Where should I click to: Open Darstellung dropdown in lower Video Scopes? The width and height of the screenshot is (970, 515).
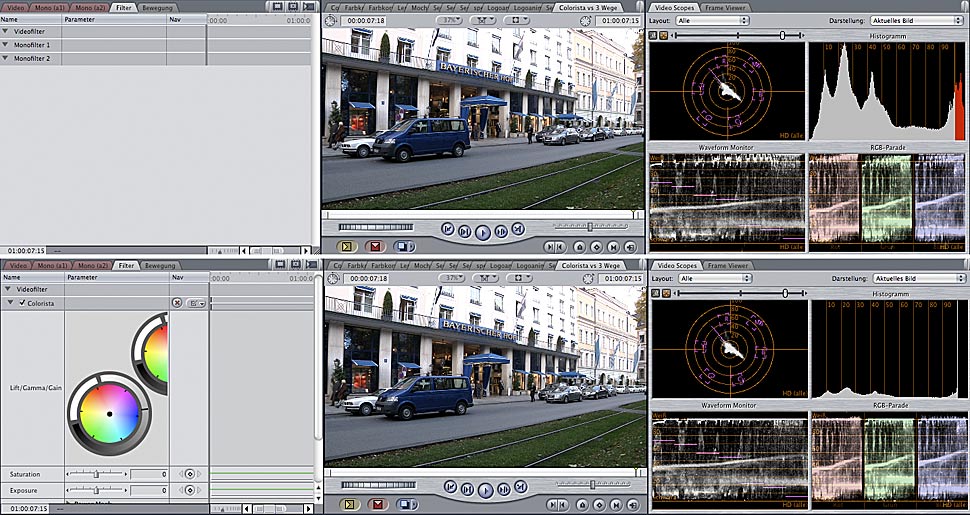click(x=916, y=278)
